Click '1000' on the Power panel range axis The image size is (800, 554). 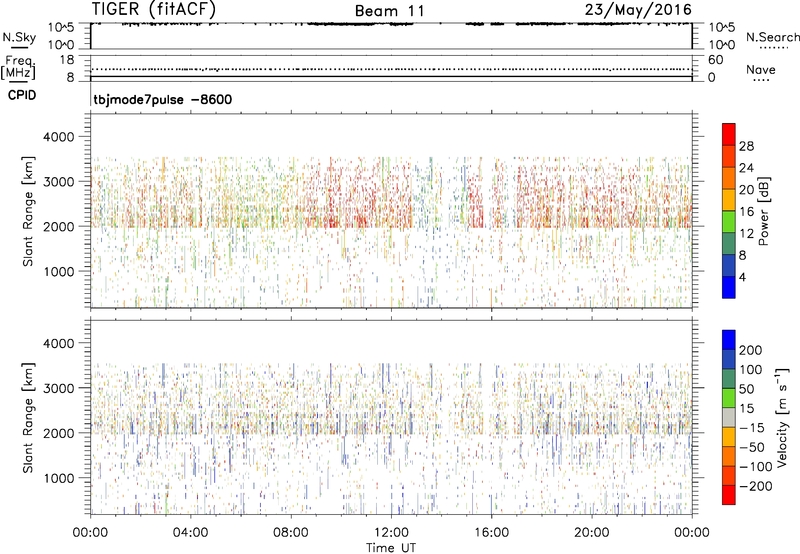[x=59, y=271]
